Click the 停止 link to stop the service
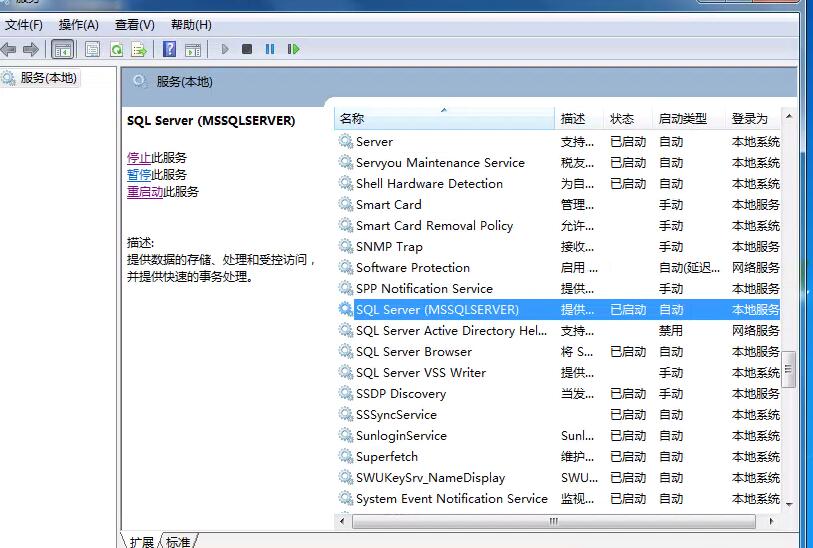 pos(139,158)
